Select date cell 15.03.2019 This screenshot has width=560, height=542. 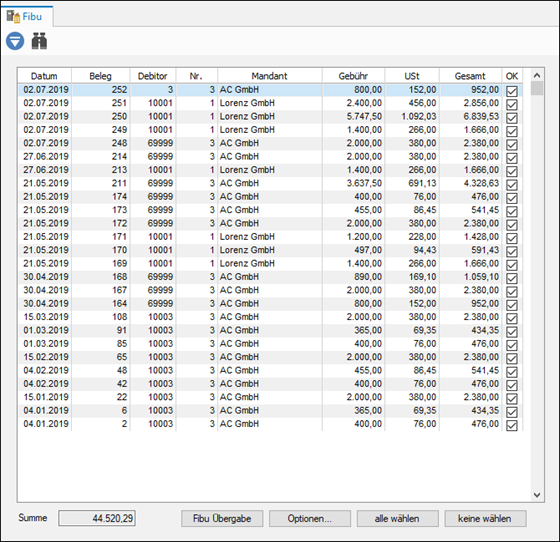(x=46, y=317)
